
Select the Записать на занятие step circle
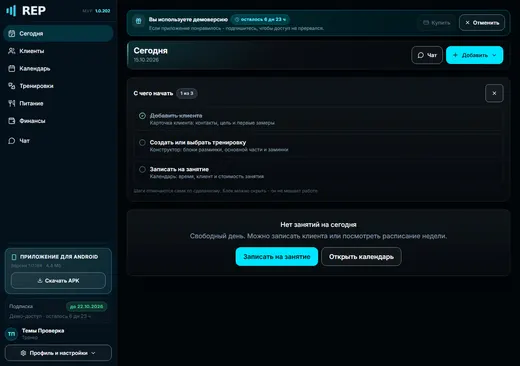coord(142,169)
